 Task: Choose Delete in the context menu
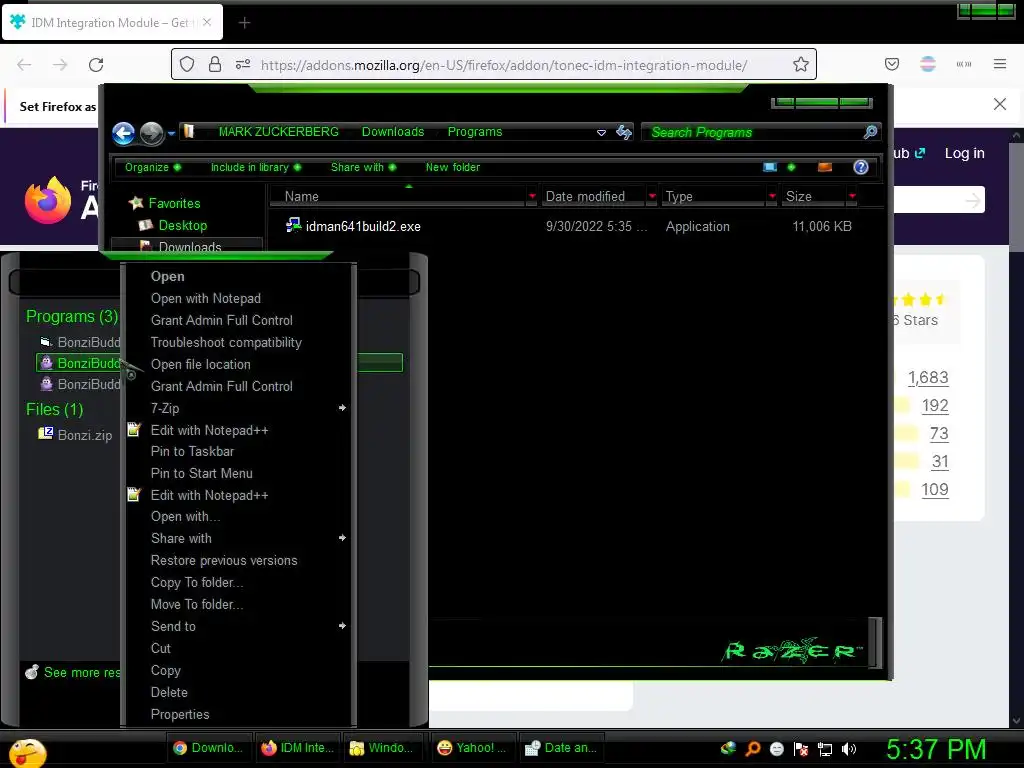238,692
